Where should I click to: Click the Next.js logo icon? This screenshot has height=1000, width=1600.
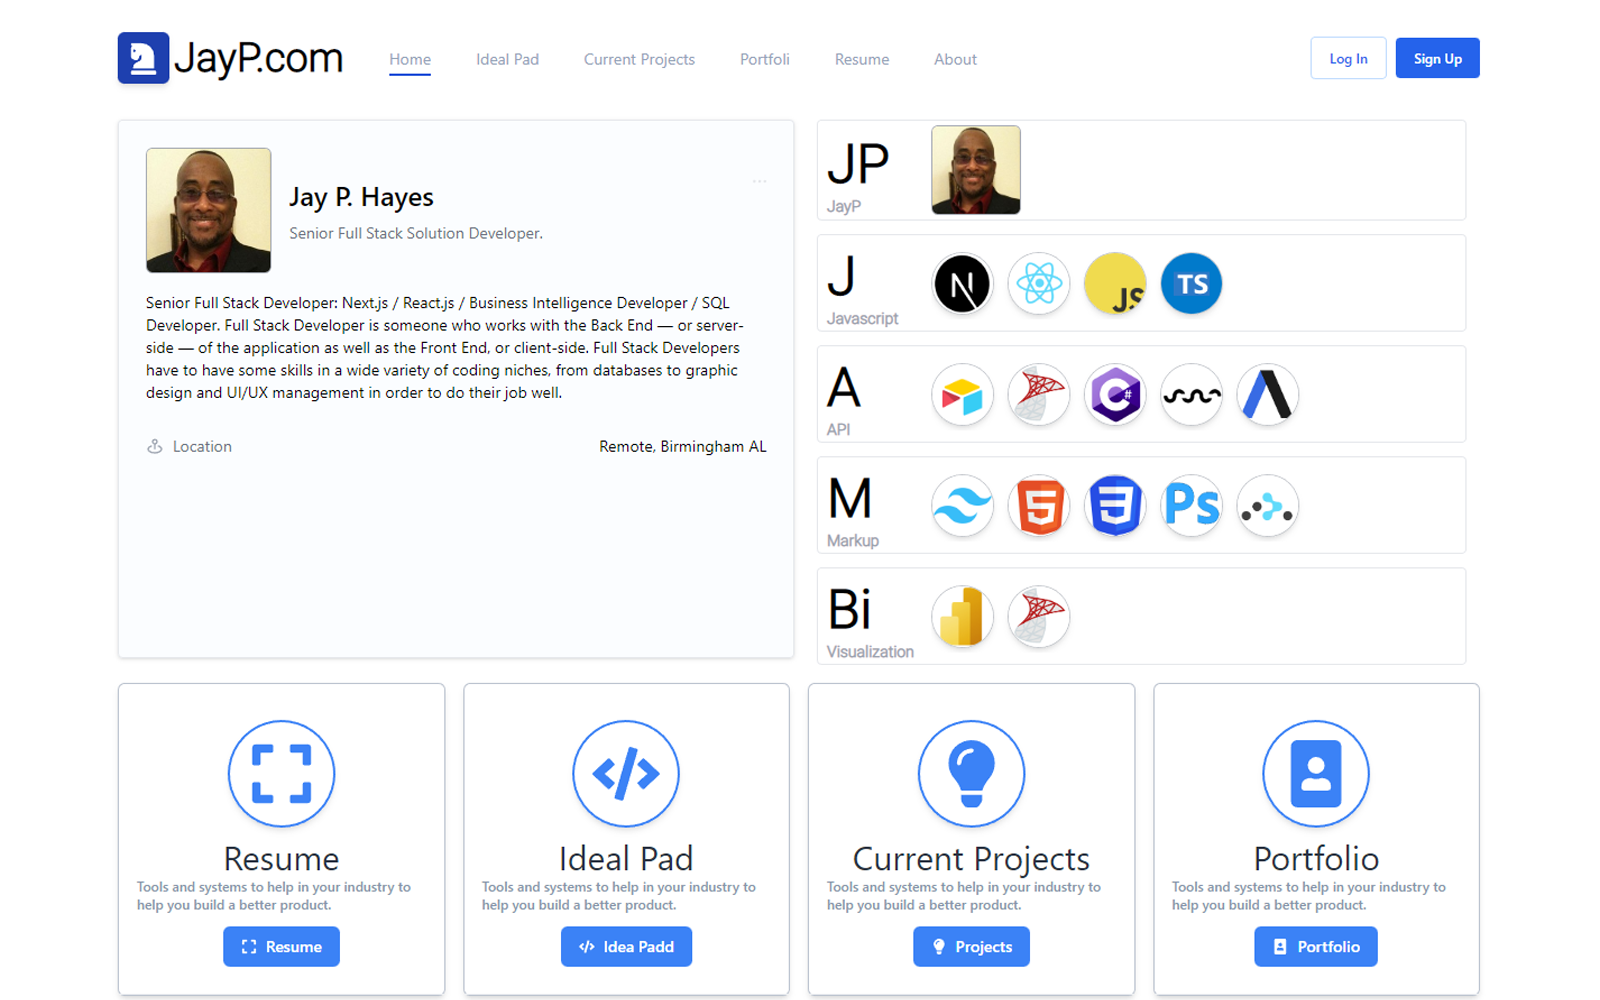961,284
